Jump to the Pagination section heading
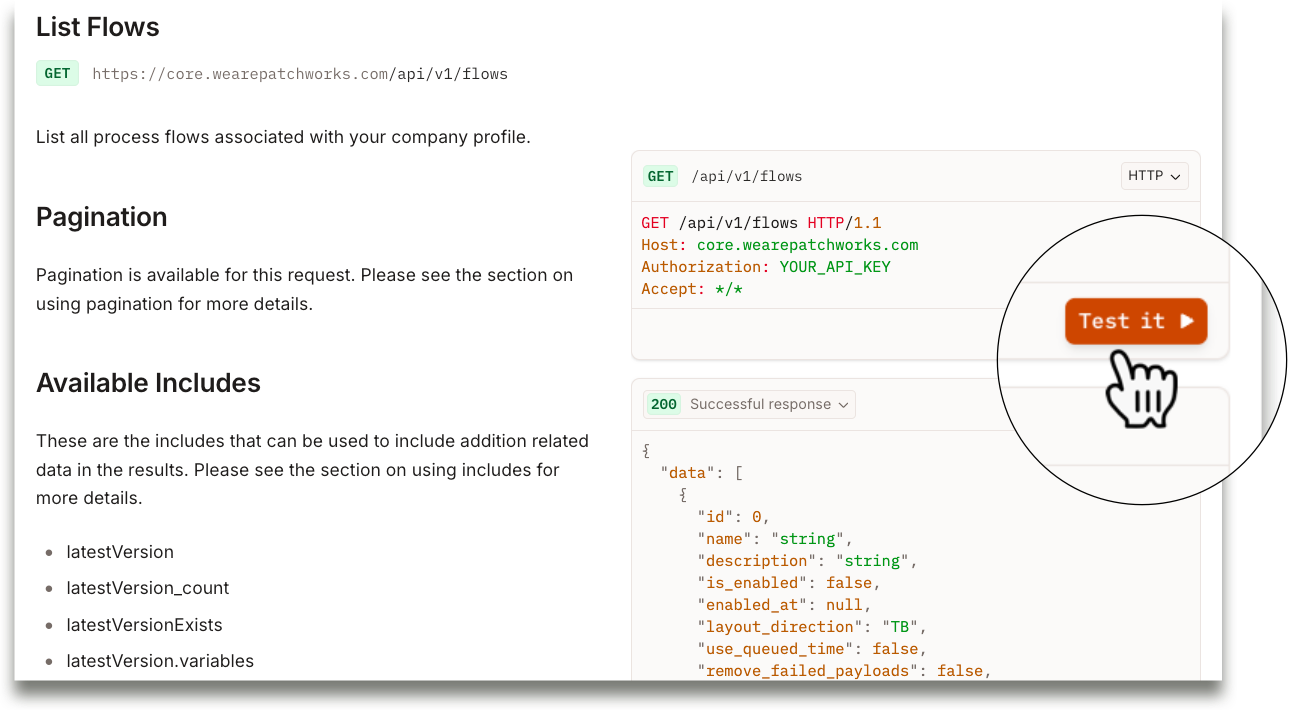 click(101, 217)
